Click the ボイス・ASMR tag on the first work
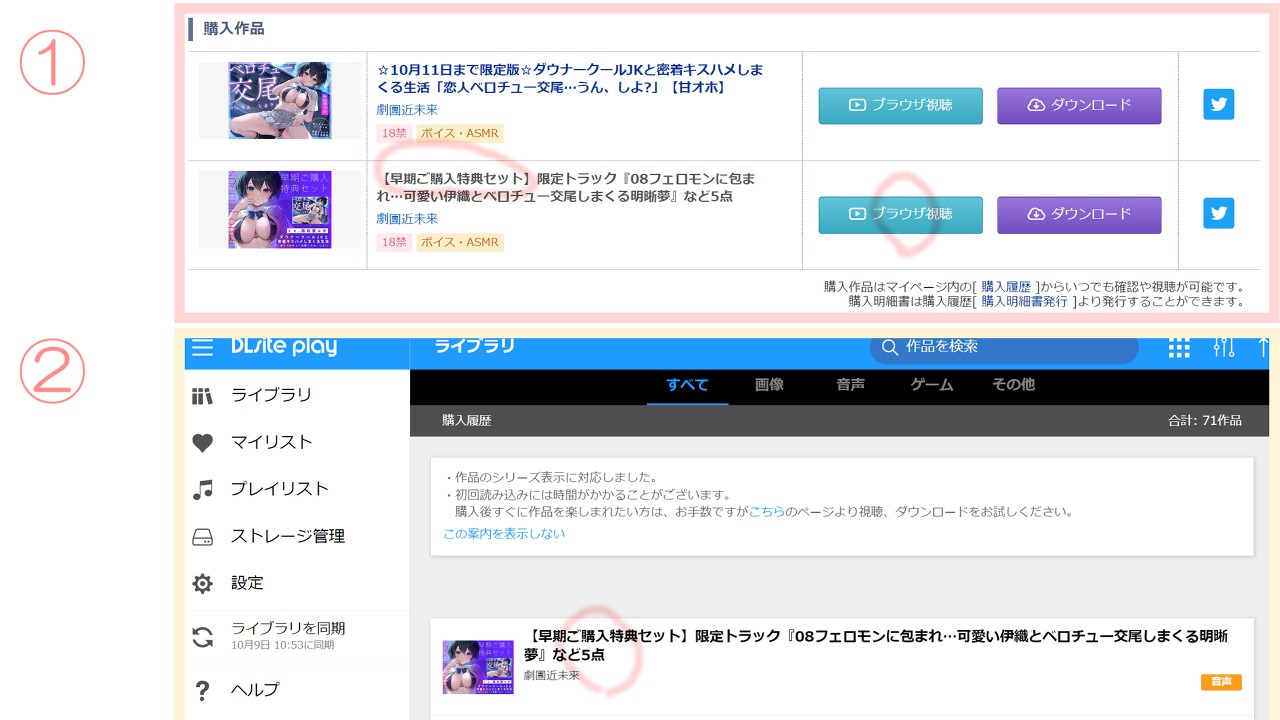Screen dimensions: 1280x720 [x=459, y=133]
